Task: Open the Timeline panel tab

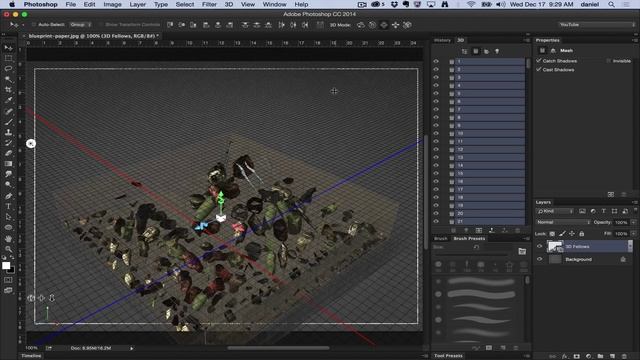Action: pos(31,356)
